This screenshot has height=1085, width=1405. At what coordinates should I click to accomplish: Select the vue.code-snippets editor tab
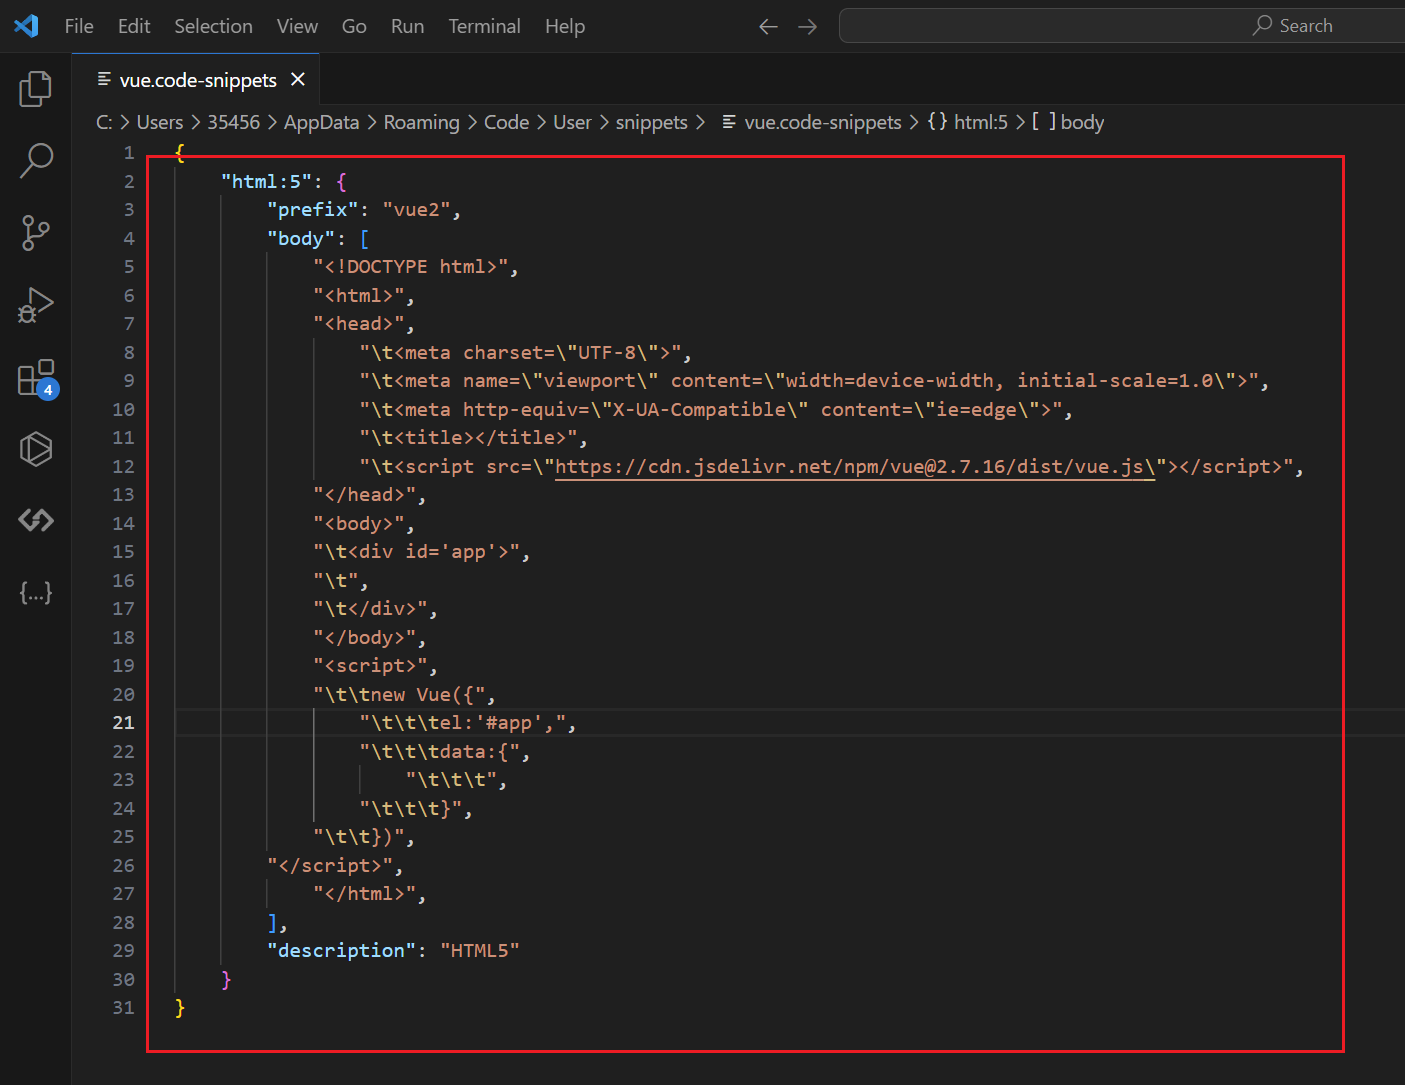(198, 79)
